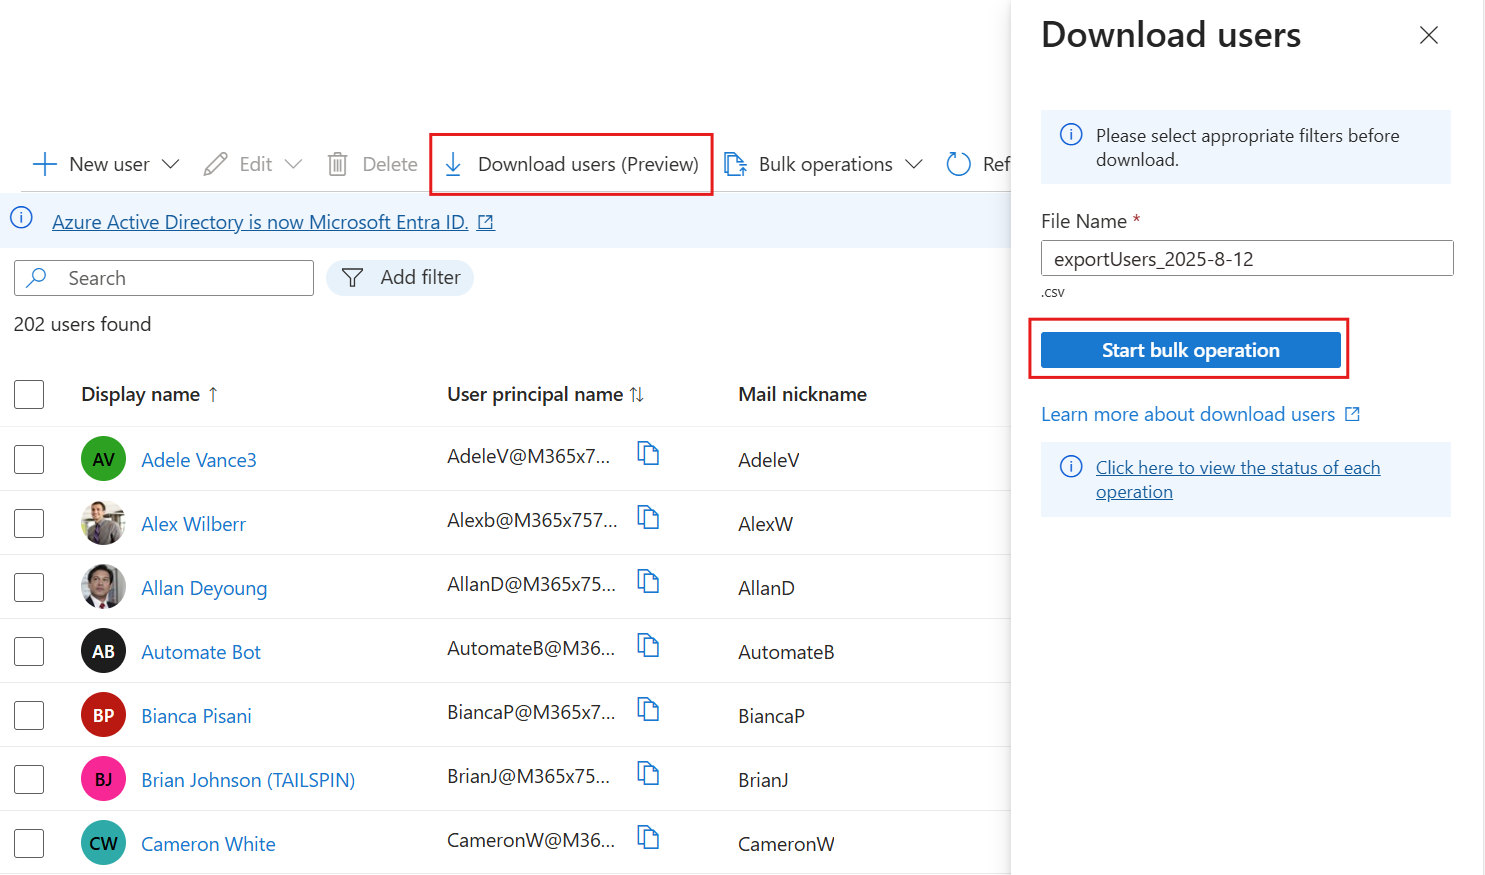Screen dimensions: 1485x875
Task: Open the Edit dropdown chevron
Action: click(x=293, y=164)
